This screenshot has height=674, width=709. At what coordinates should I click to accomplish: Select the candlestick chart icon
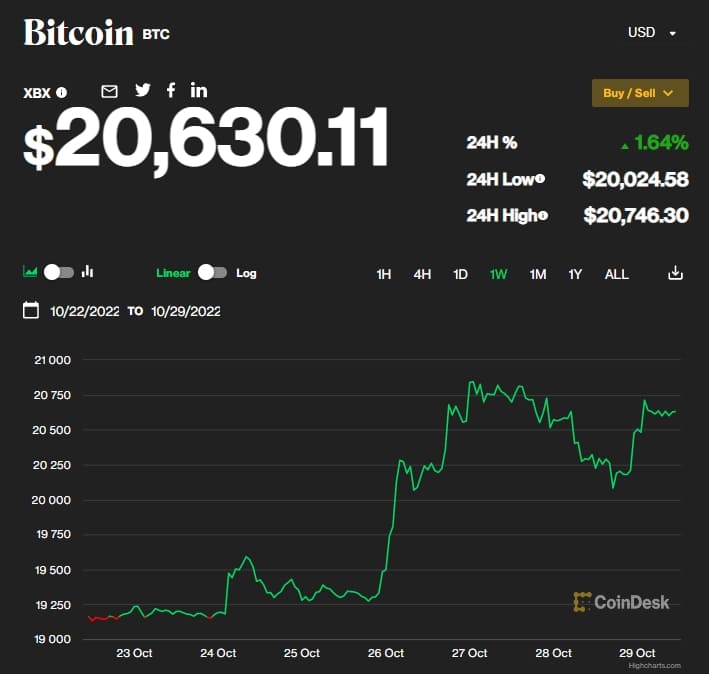click(87, 272)
